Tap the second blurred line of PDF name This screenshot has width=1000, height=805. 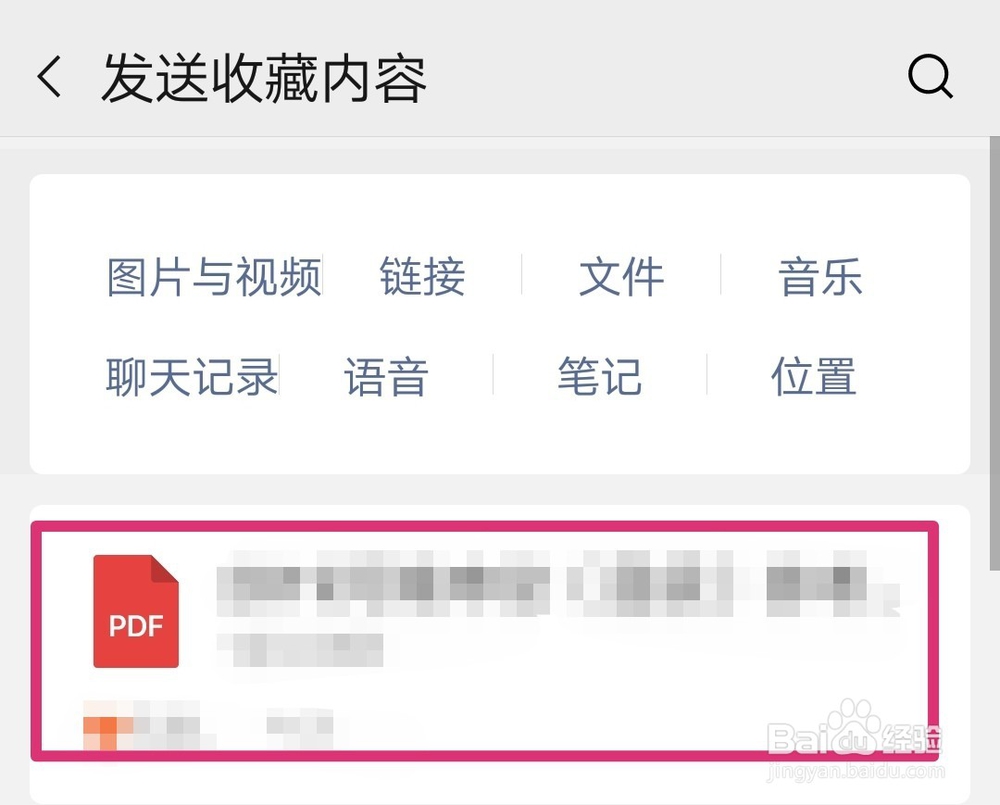pyautogui.click(x=300, y=649)
